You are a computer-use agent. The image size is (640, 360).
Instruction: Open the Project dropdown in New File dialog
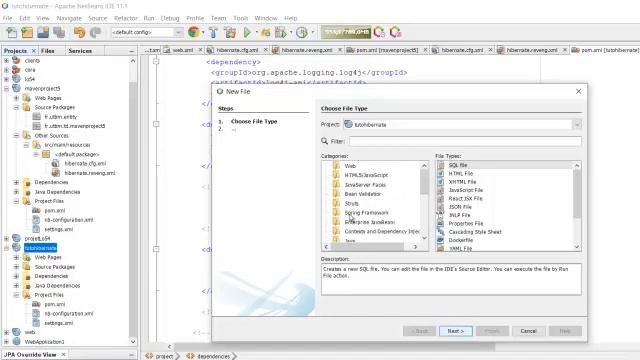577,124
